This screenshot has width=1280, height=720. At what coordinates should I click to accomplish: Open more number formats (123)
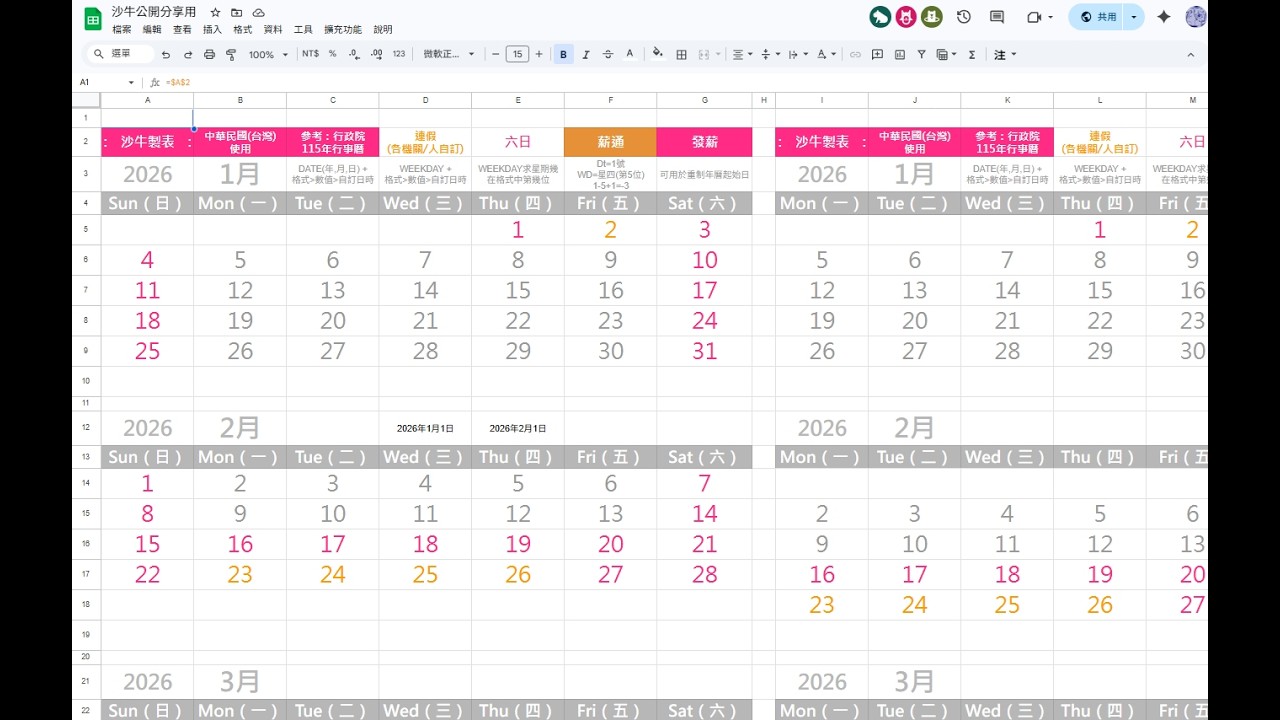point(399,54)
